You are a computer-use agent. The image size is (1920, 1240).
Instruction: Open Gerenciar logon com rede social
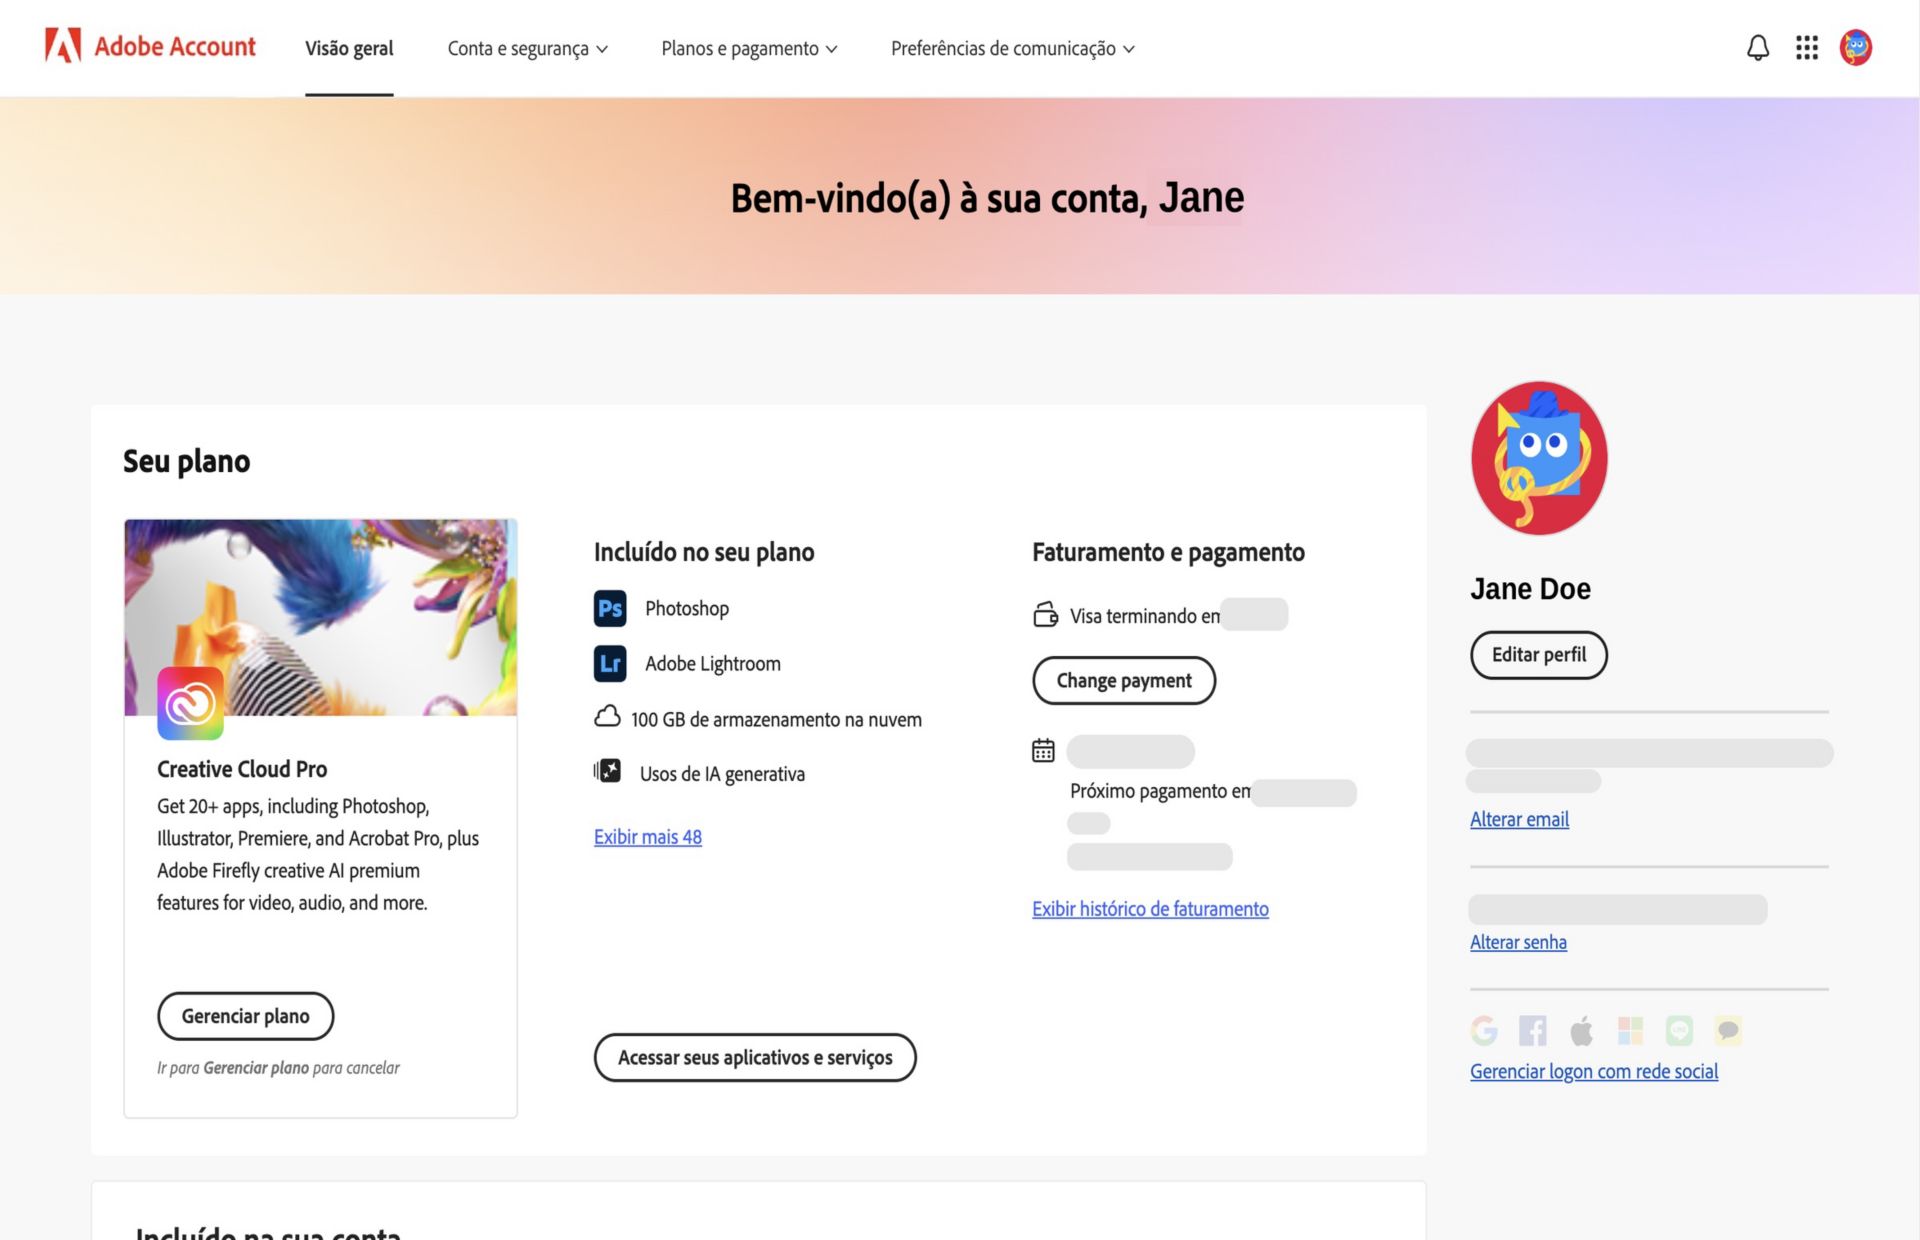point(1594,1071)
